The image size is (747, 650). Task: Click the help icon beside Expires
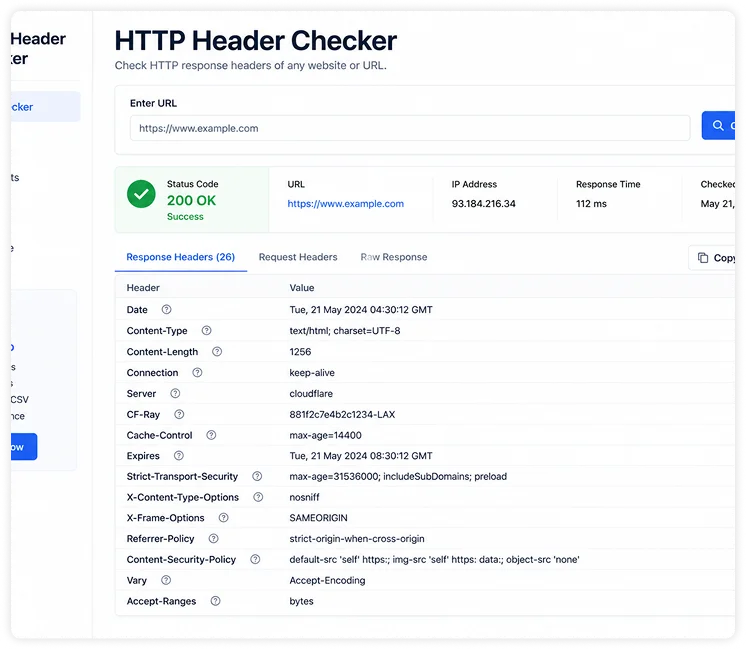(x=179, y=456)
